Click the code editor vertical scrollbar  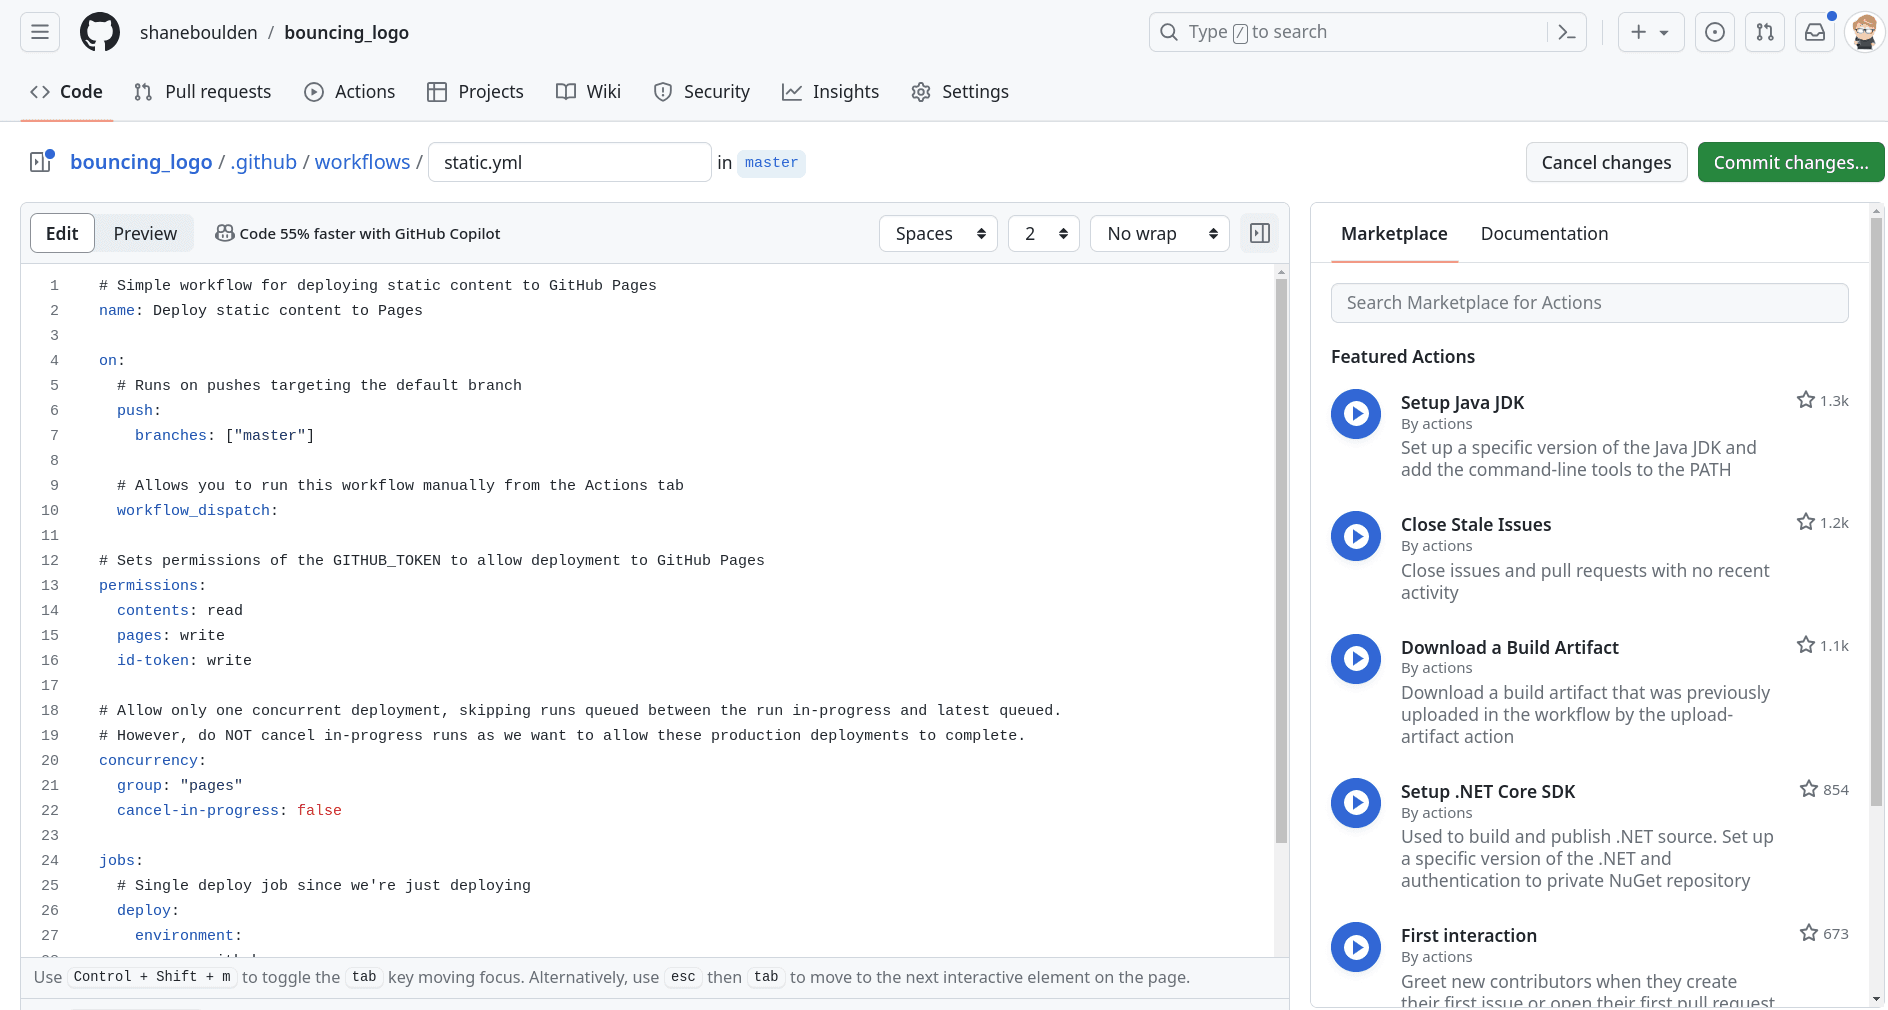coord(1281,560)
